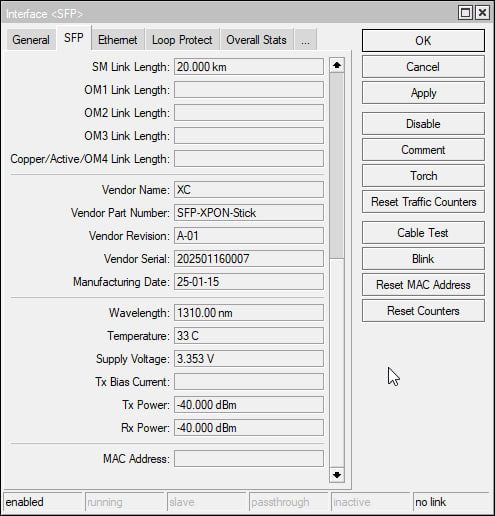Click the Reset Counters button
This screenshot has height=516, width=495.
(x=423, y=311)
